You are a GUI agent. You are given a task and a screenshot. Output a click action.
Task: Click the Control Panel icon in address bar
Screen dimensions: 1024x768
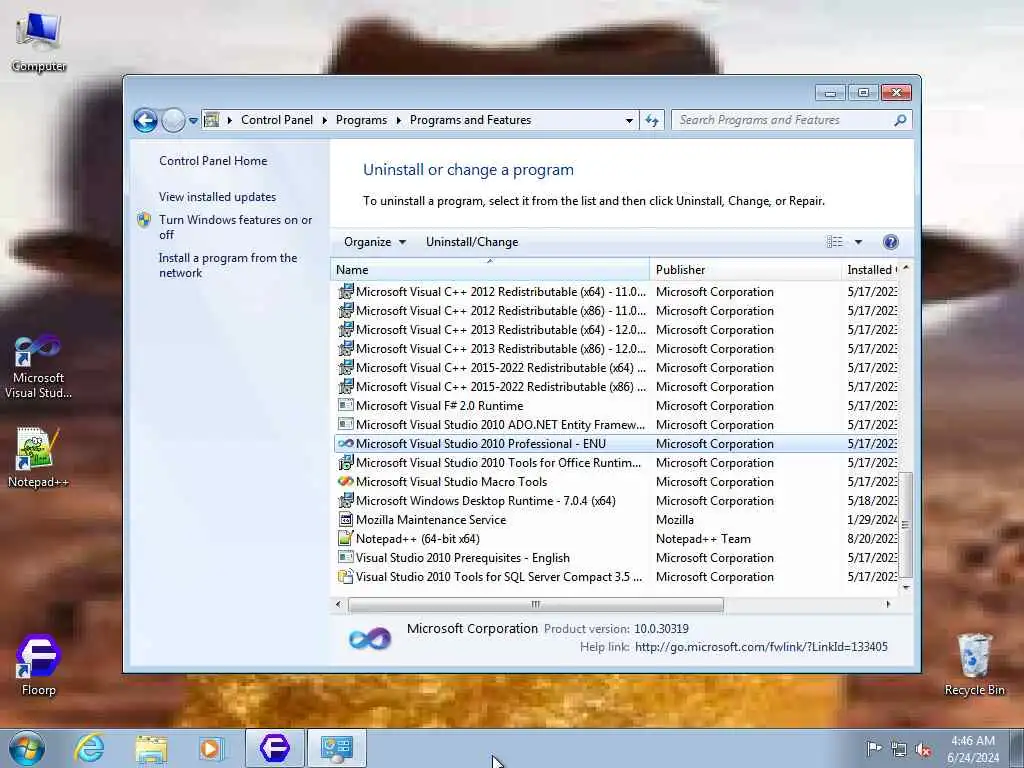pos(212,120)
